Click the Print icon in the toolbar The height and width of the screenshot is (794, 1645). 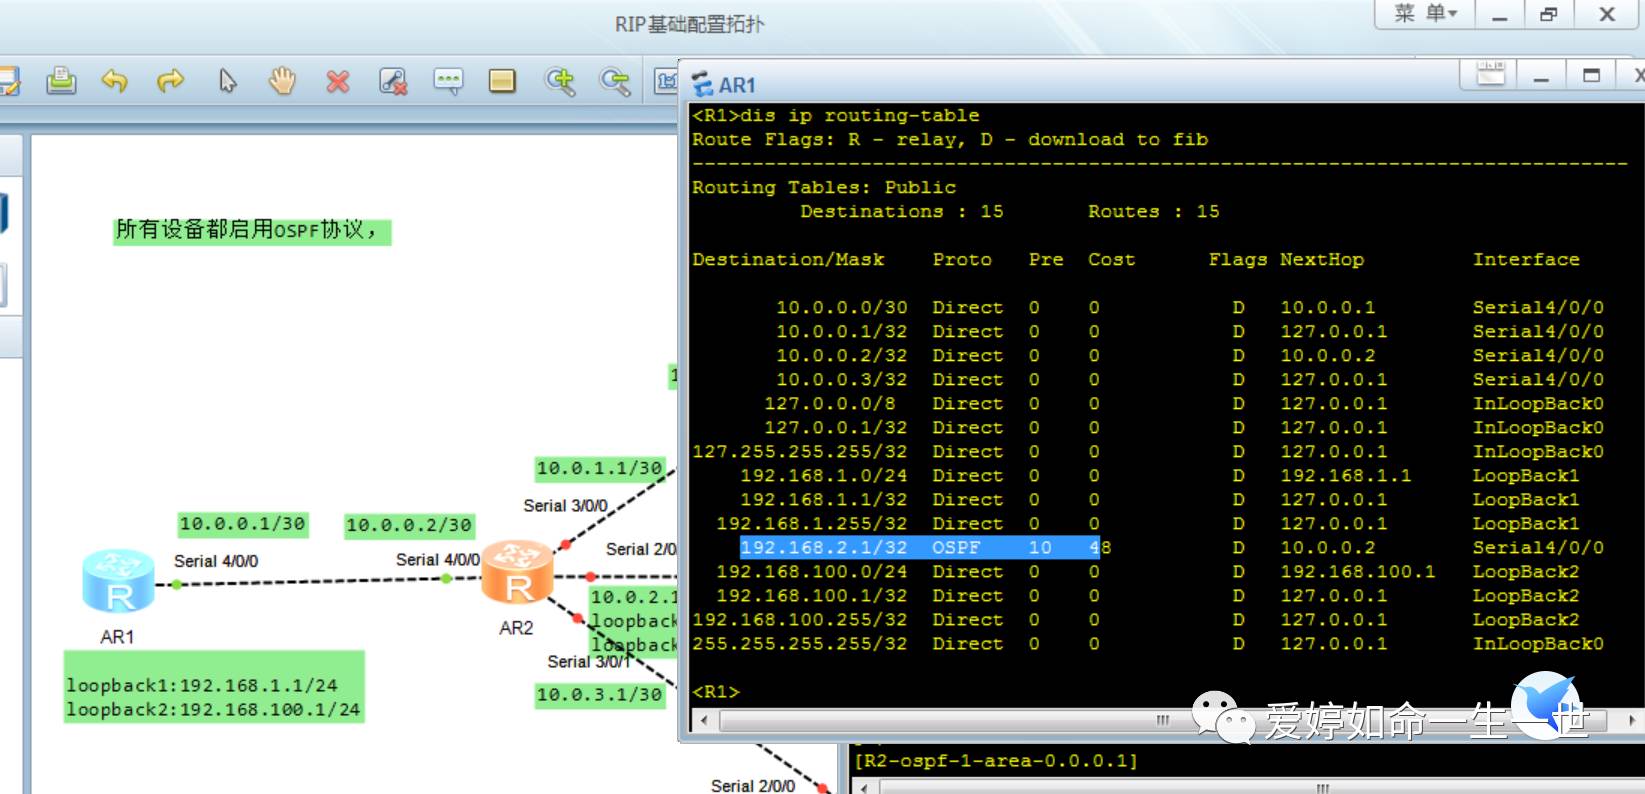61,81
